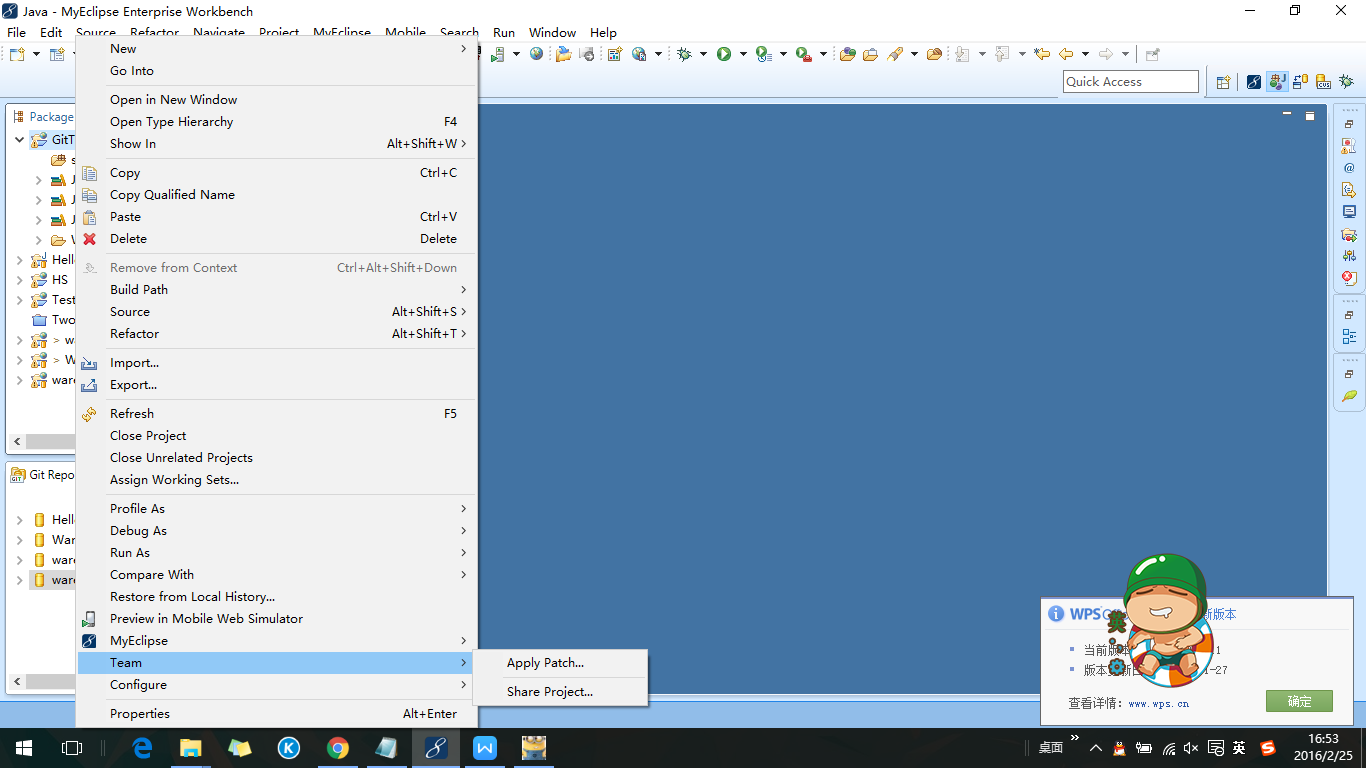This screenshot has width=1366, height=768.
Task: Open the www.wps.cn link
Action: (x=1158, y=703)
